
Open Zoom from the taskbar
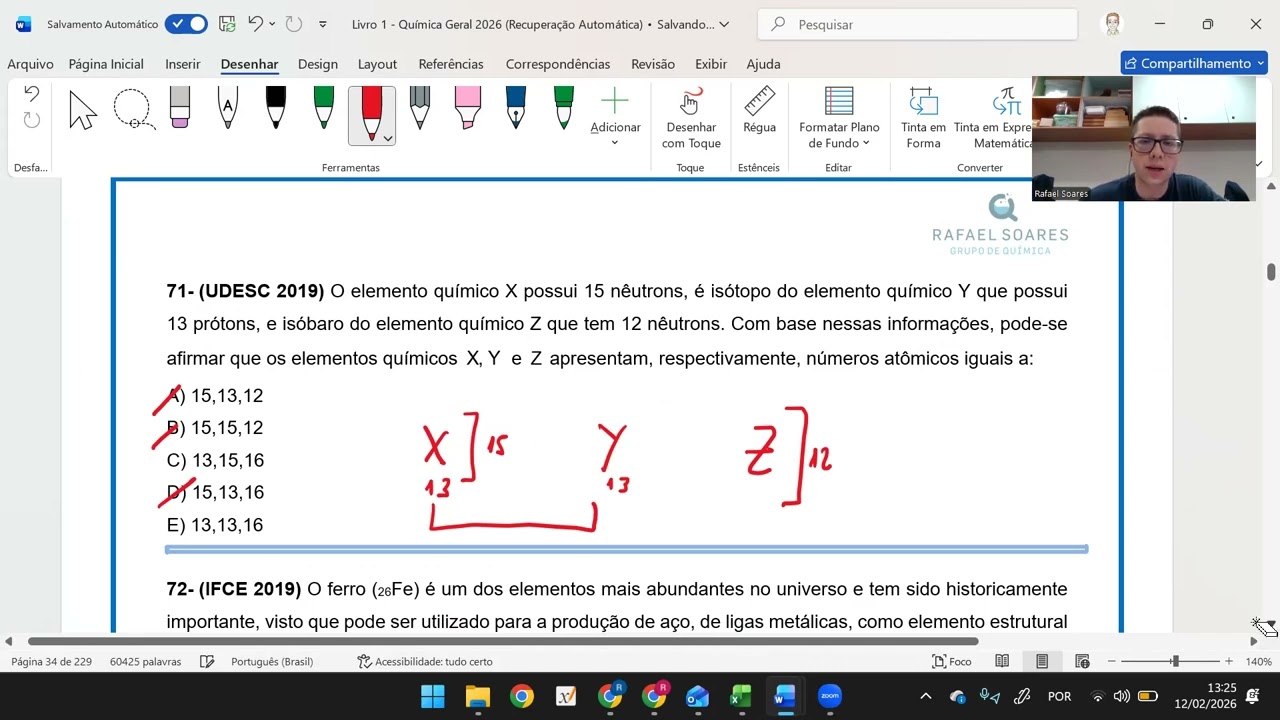pyautogui.click(x=829, y=696)
